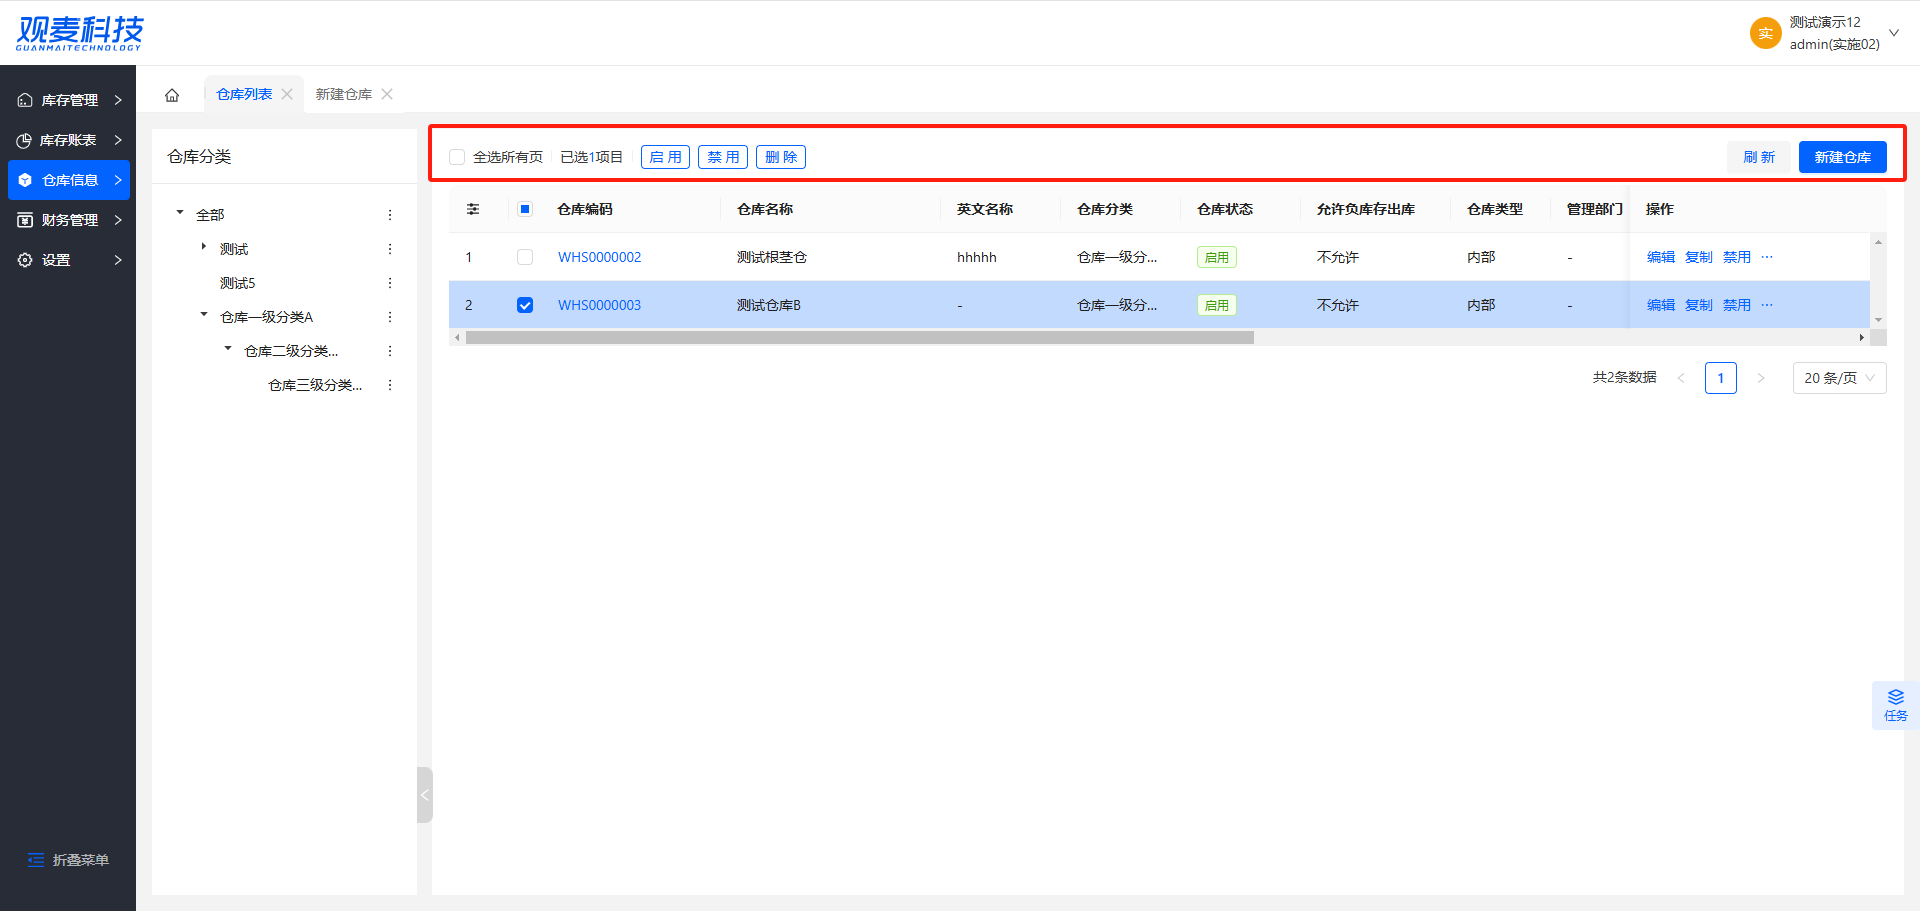The height and width of the screenshot is (911, 1920).
Task: Toggle the header select-all checkbox
Action: 525,209
